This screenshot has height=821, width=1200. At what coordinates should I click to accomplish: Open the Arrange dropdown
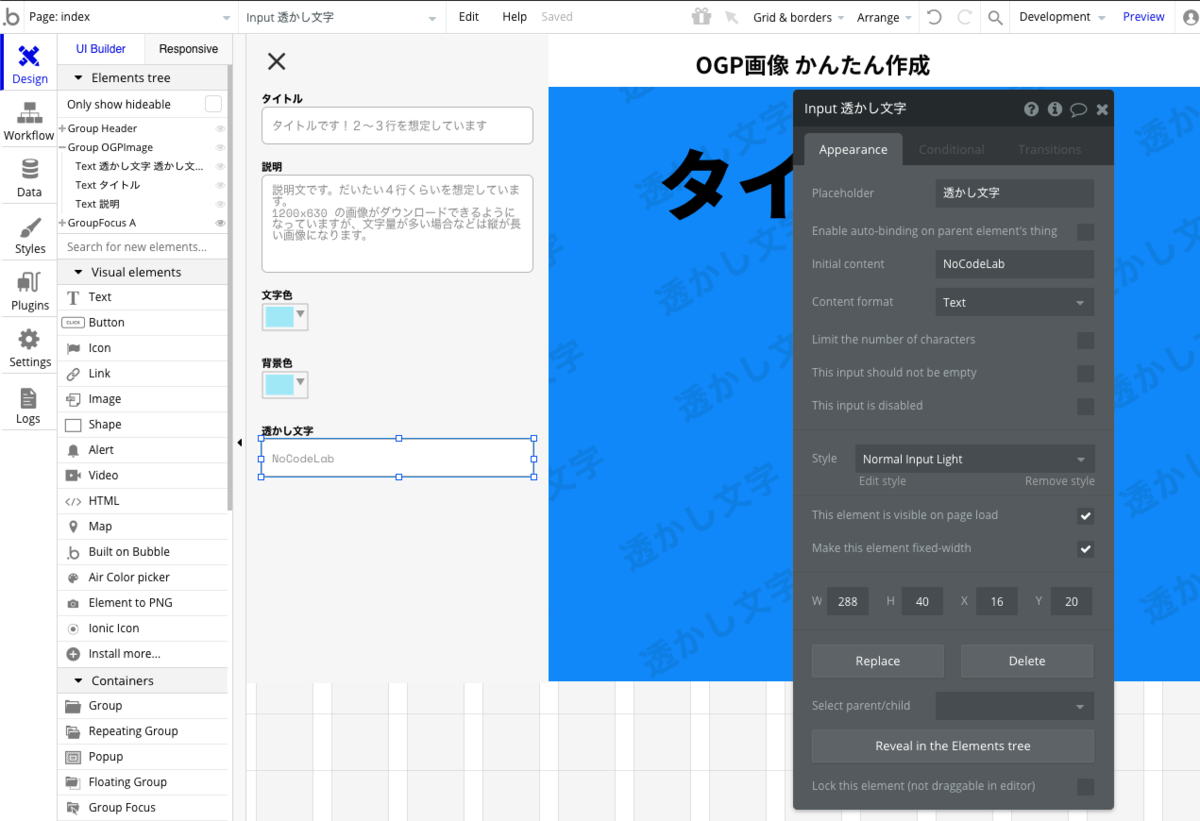[884, 17]
